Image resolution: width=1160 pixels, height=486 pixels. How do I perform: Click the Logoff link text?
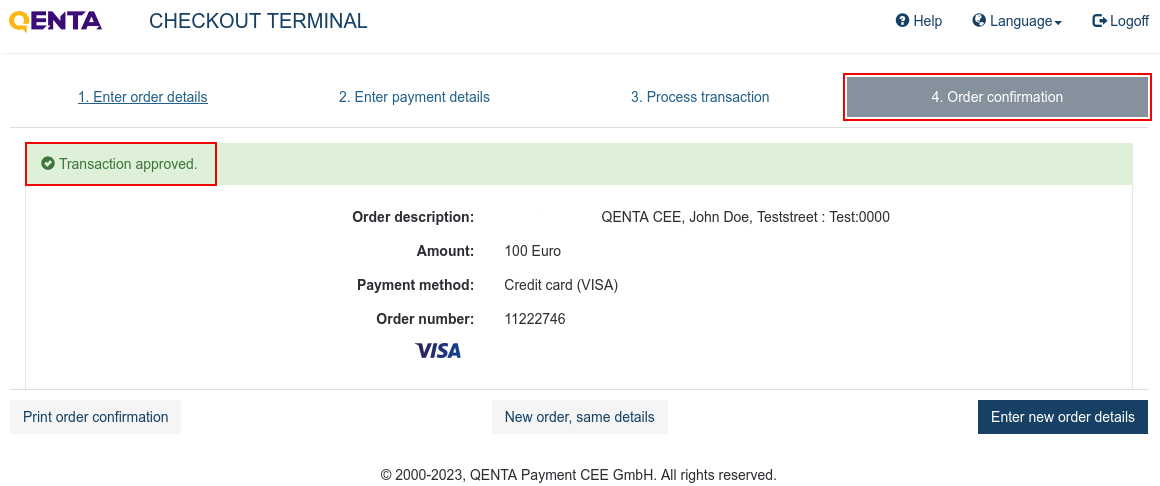[1129, 21]
